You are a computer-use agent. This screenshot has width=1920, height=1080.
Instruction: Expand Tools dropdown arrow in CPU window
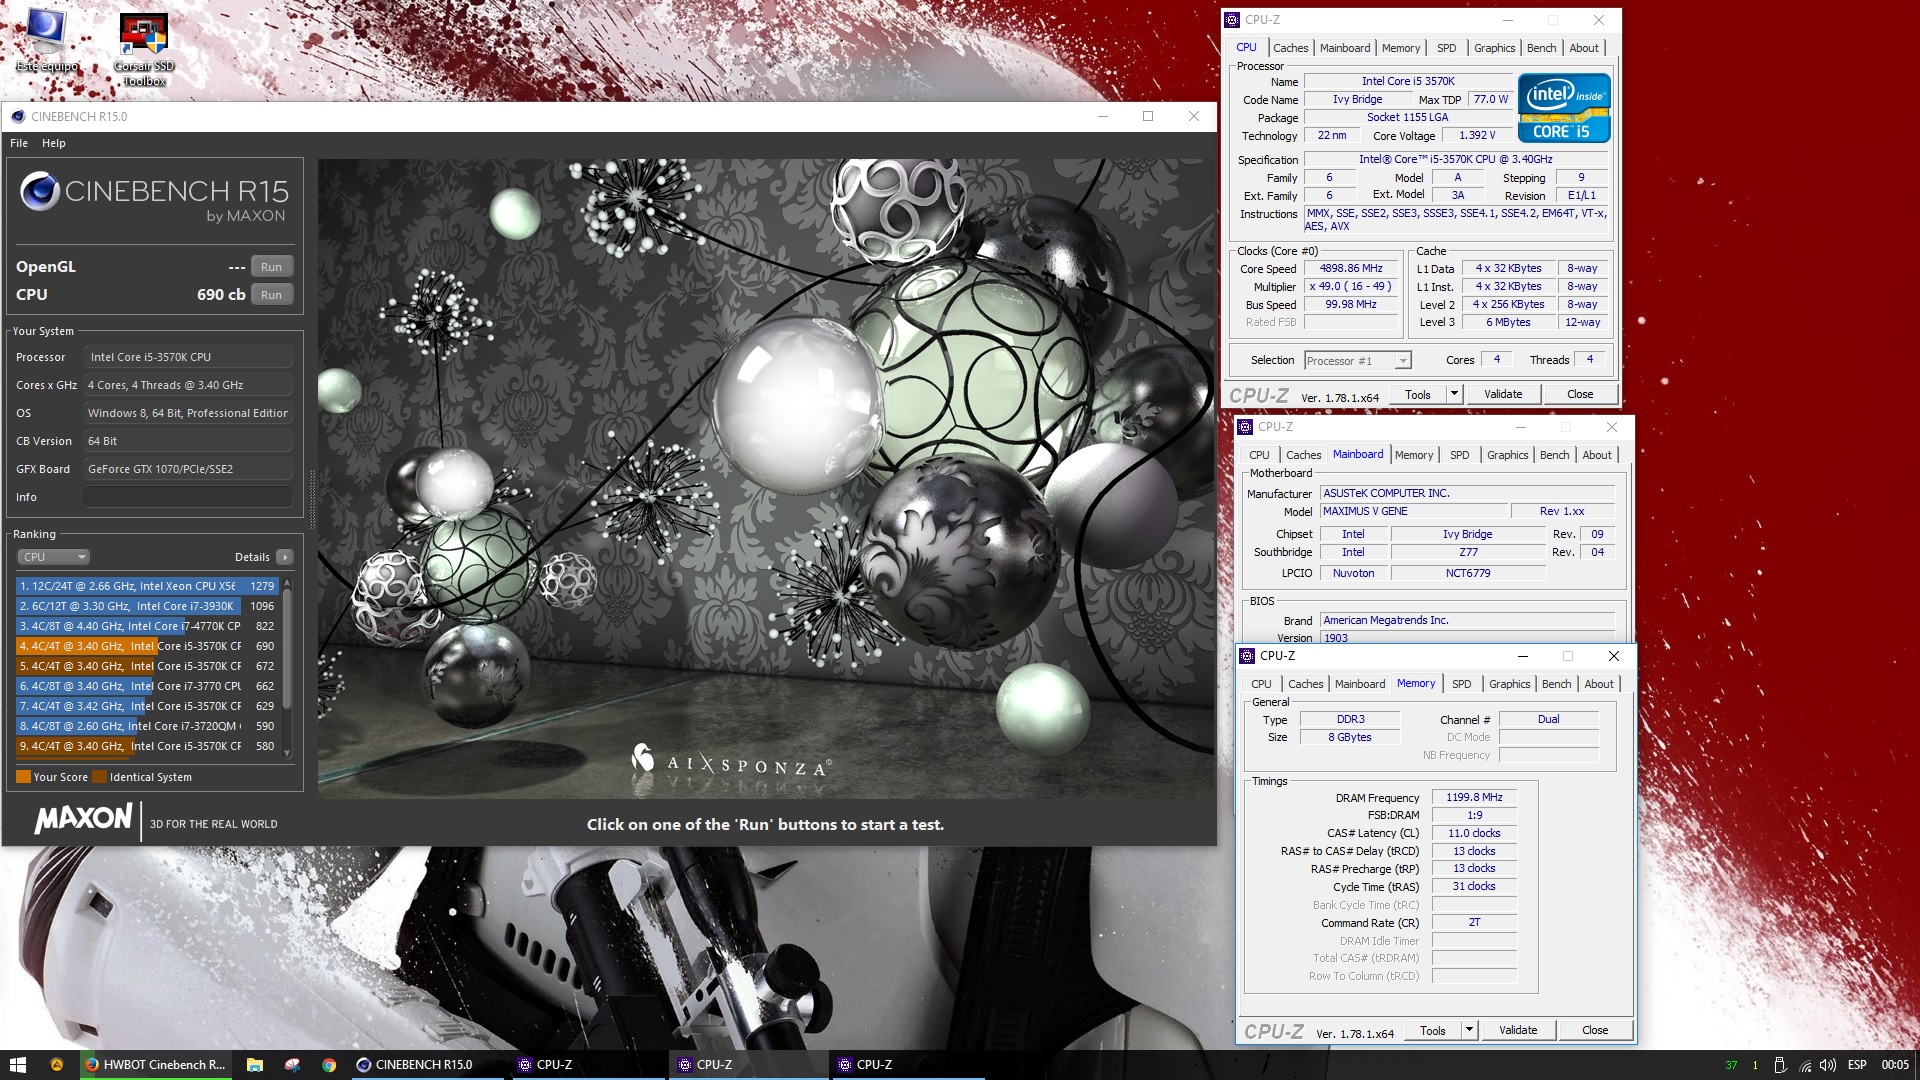click(1455, 394)
